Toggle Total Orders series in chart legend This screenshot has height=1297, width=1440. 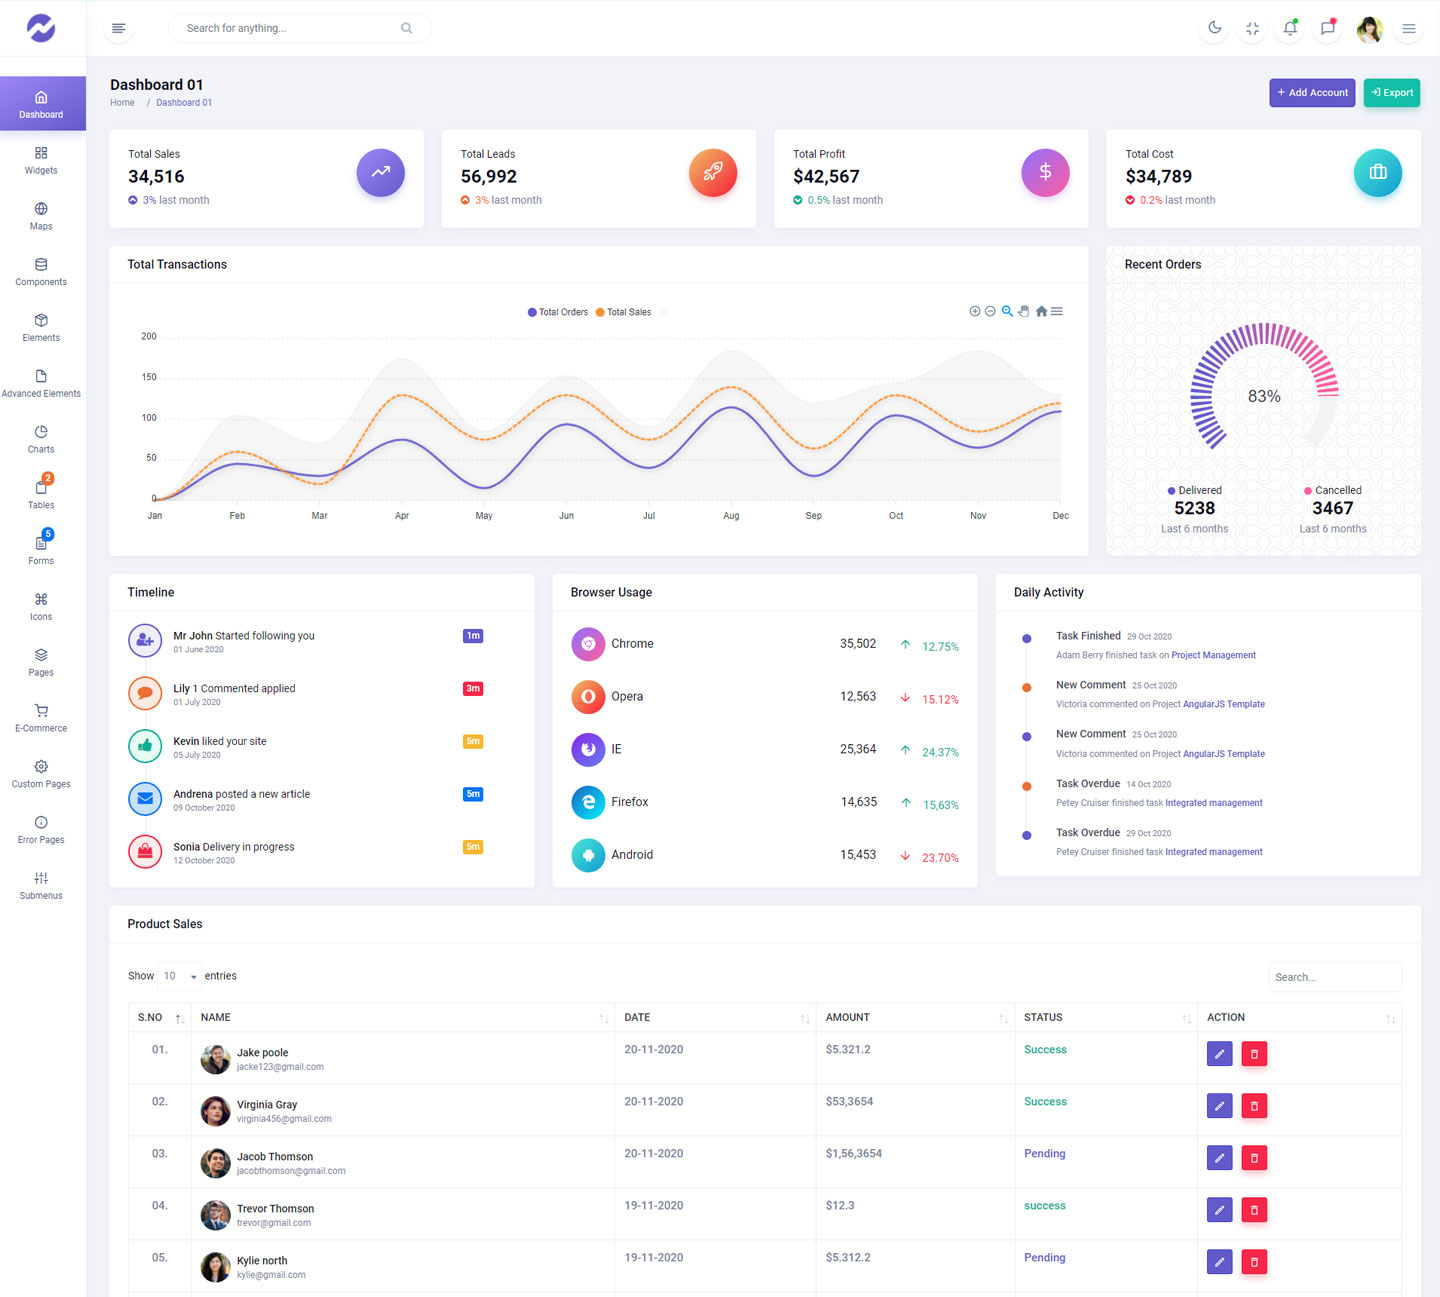558,312
